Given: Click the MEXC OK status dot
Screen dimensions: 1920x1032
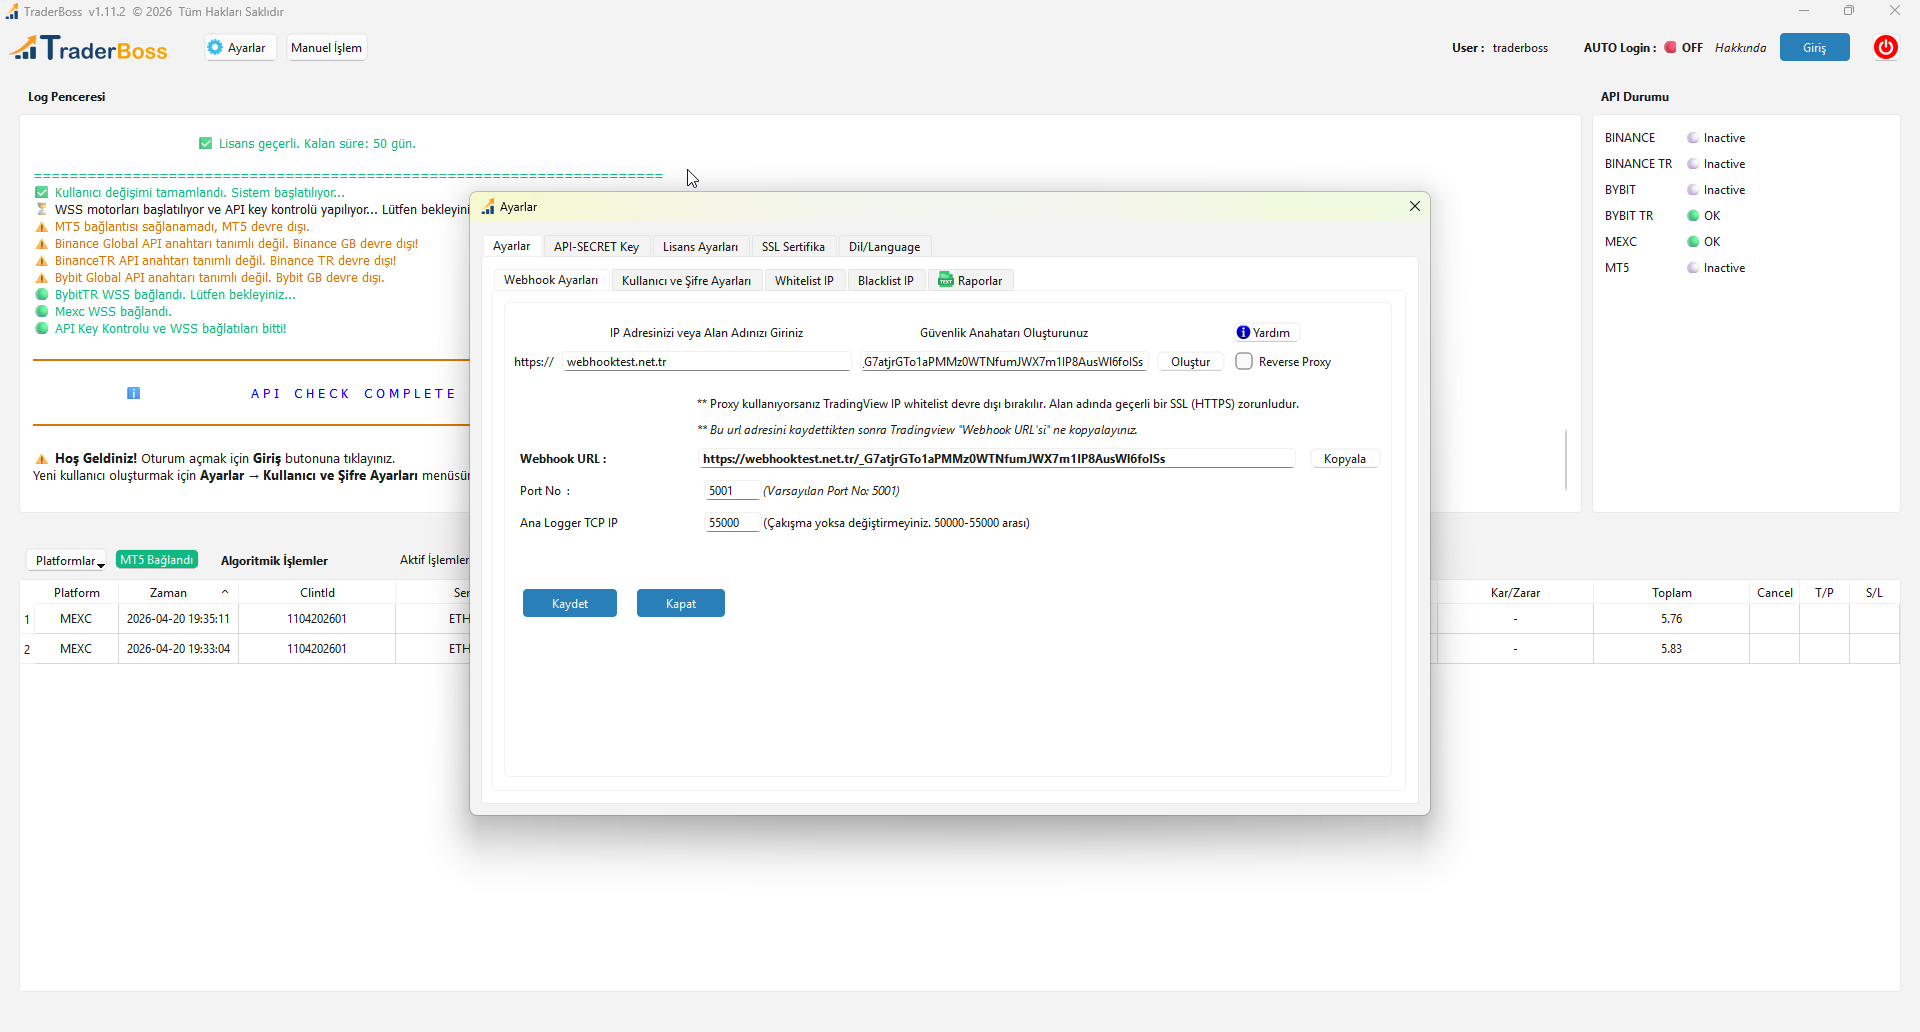Looking at the screenshot, I should tap(1693, 242).
